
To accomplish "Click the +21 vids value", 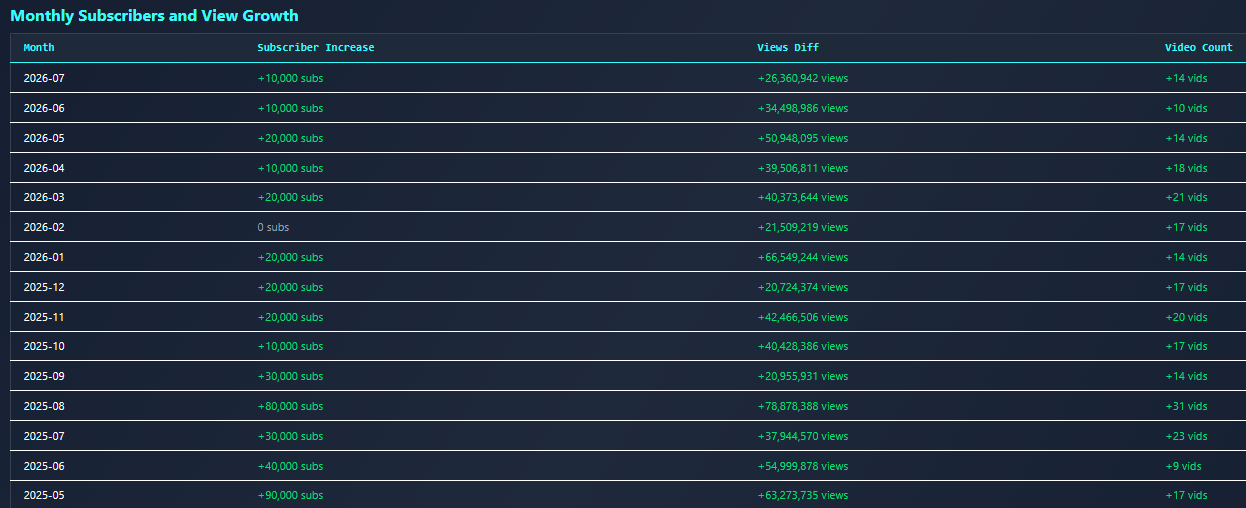I will (1186, 197).
